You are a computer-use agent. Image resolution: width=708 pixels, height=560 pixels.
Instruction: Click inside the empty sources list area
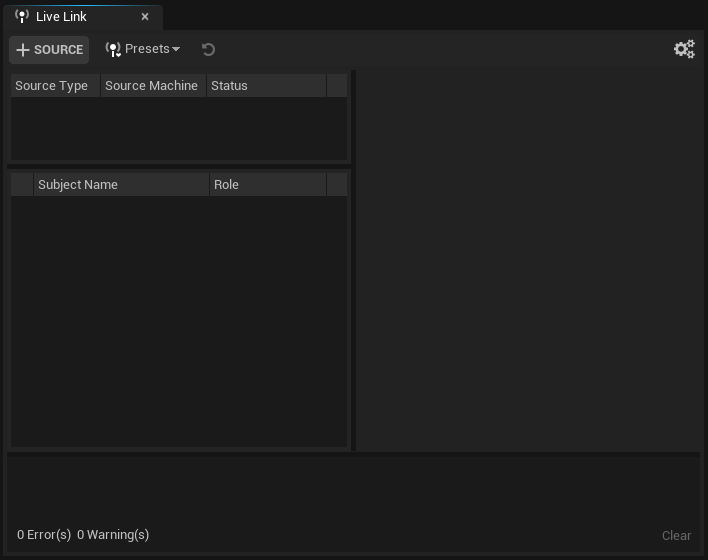tap(178, 128)
